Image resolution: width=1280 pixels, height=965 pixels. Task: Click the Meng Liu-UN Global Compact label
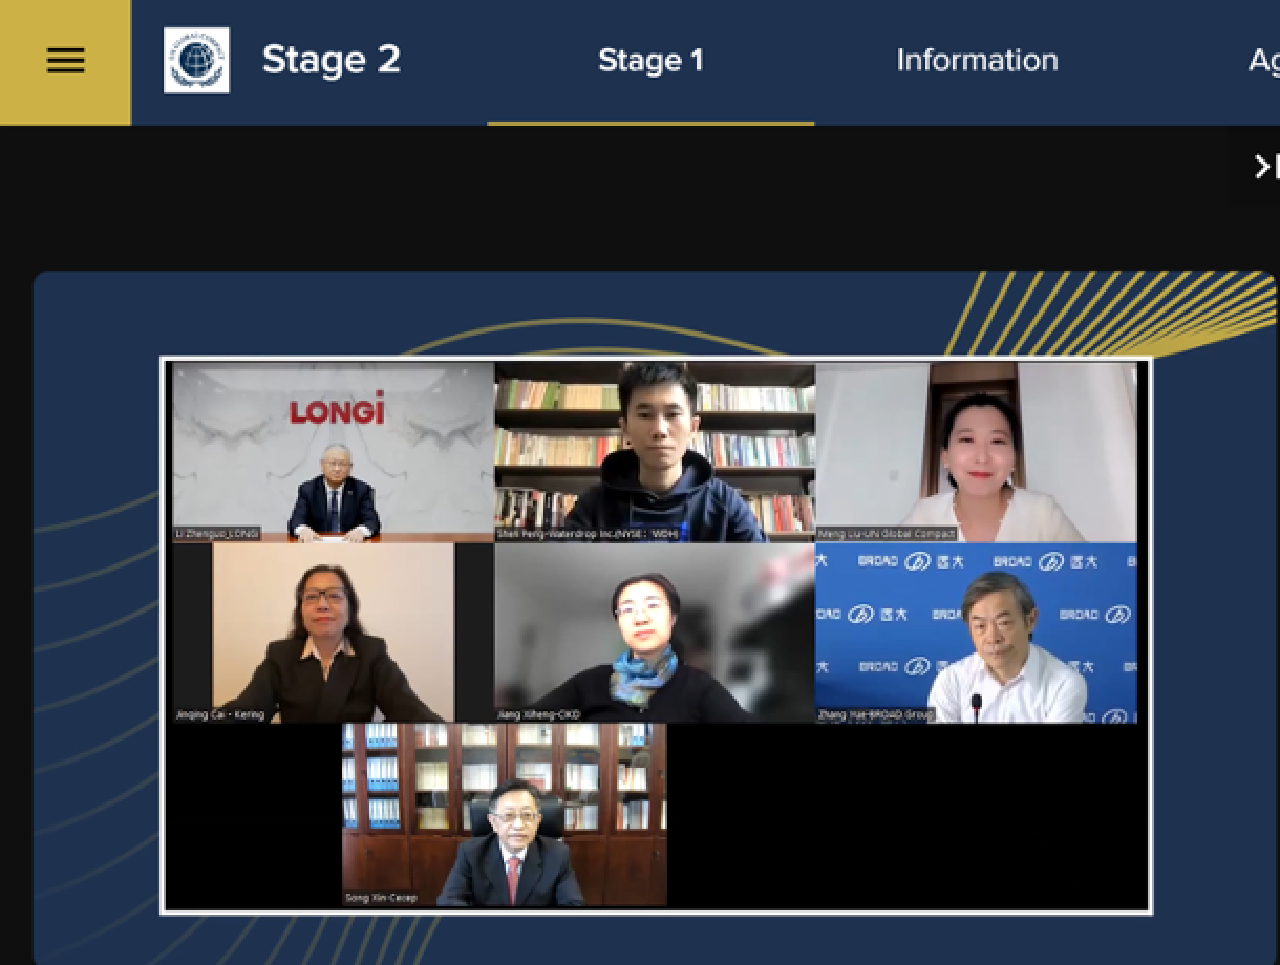coord(886,534)
